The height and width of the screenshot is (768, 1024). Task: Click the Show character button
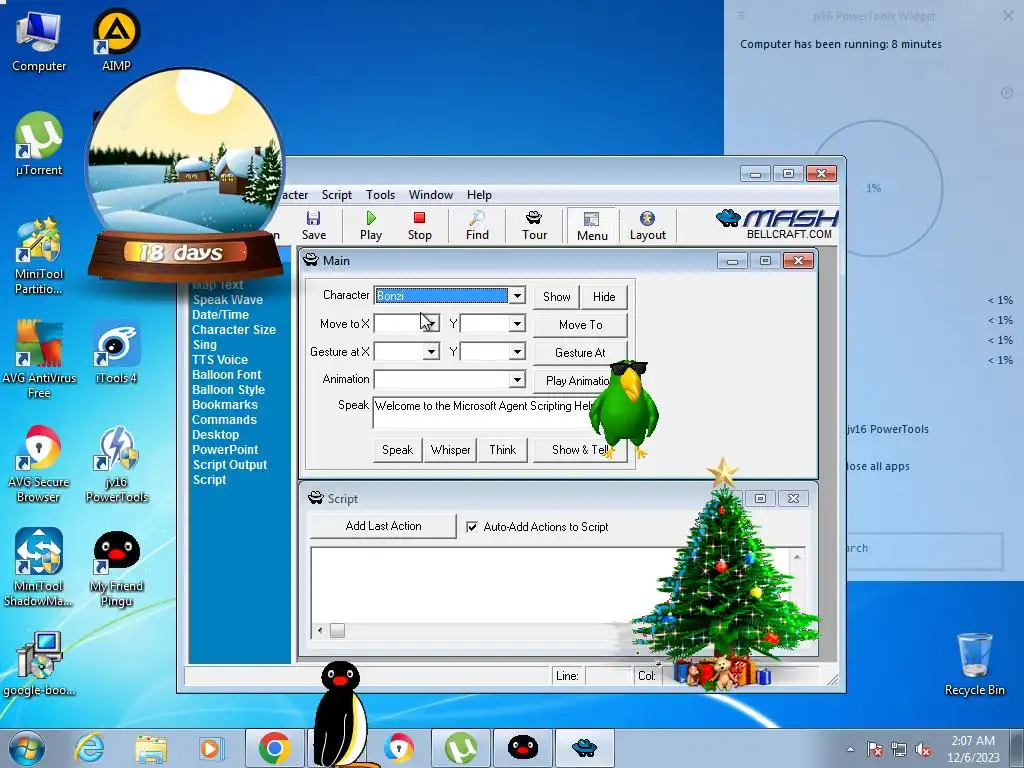pyautogui.click(x=556, y=296)
